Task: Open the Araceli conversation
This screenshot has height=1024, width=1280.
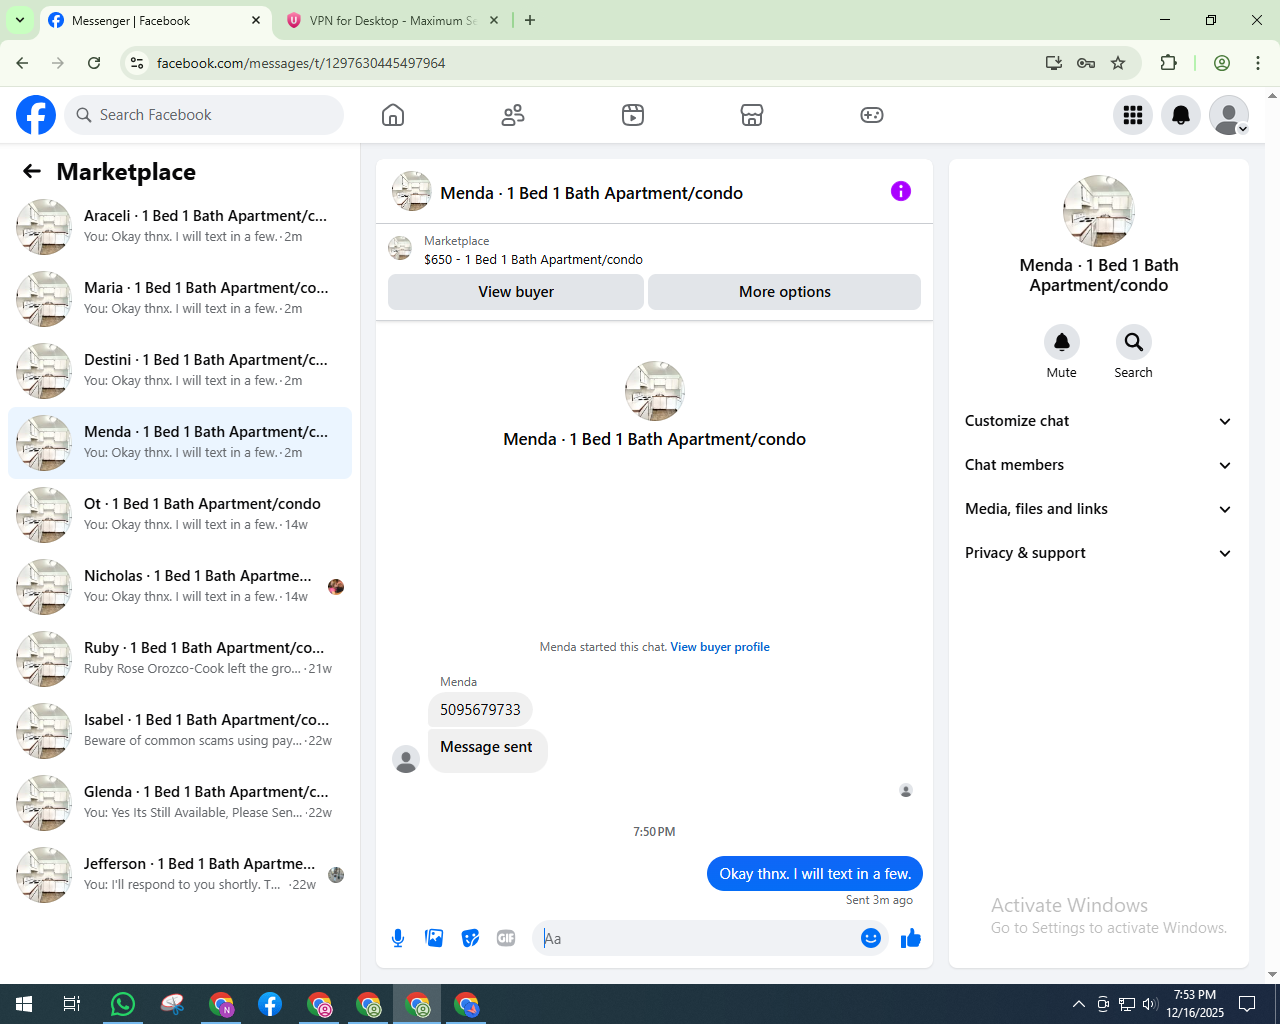Action: coord(180,227)
